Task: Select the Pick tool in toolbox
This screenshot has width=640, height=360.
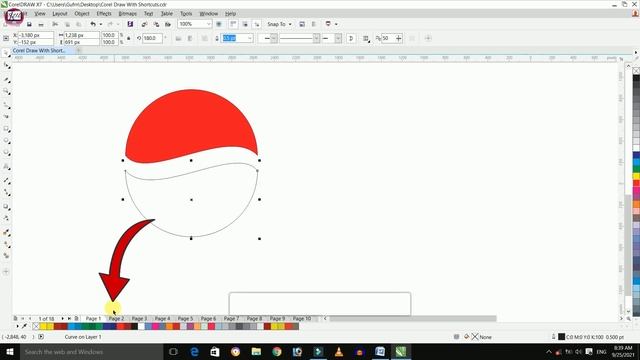Action: [6, 53]
